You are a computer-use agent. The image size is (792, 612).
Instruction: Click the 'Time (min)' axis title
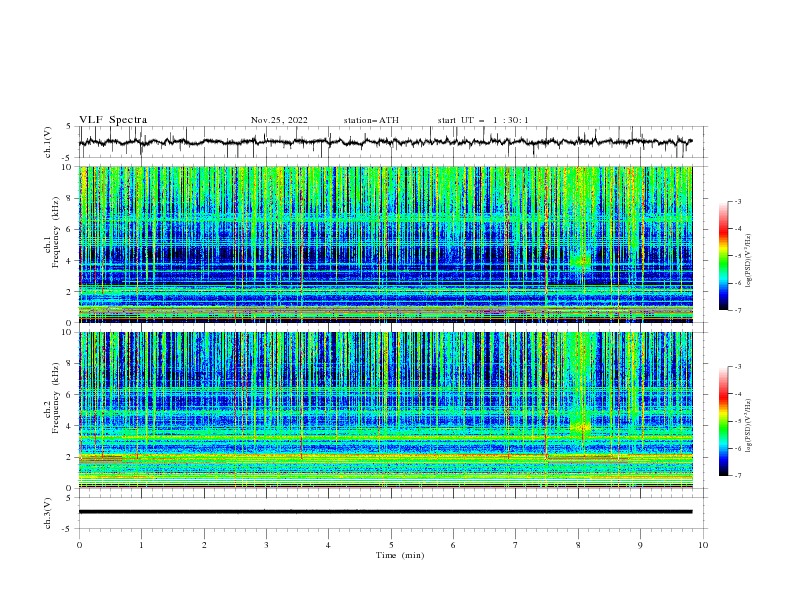(400, 555)
